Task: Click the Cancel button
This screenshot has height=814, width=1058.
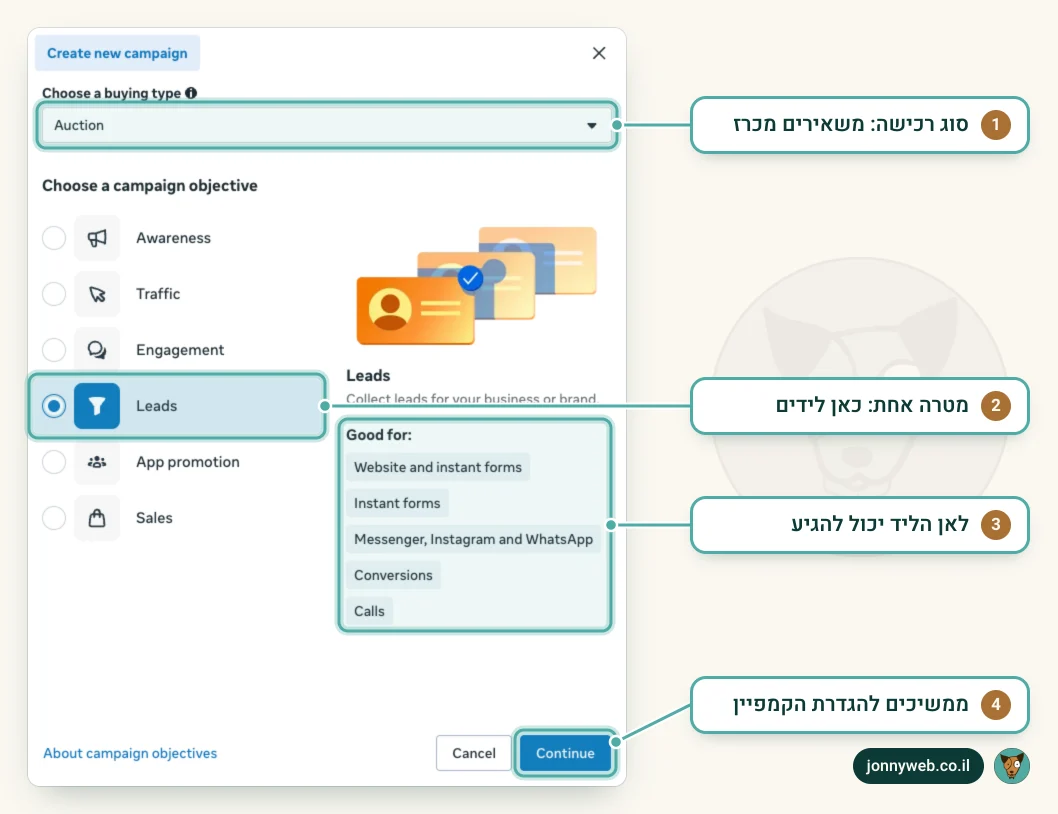Action: [474, 753]
